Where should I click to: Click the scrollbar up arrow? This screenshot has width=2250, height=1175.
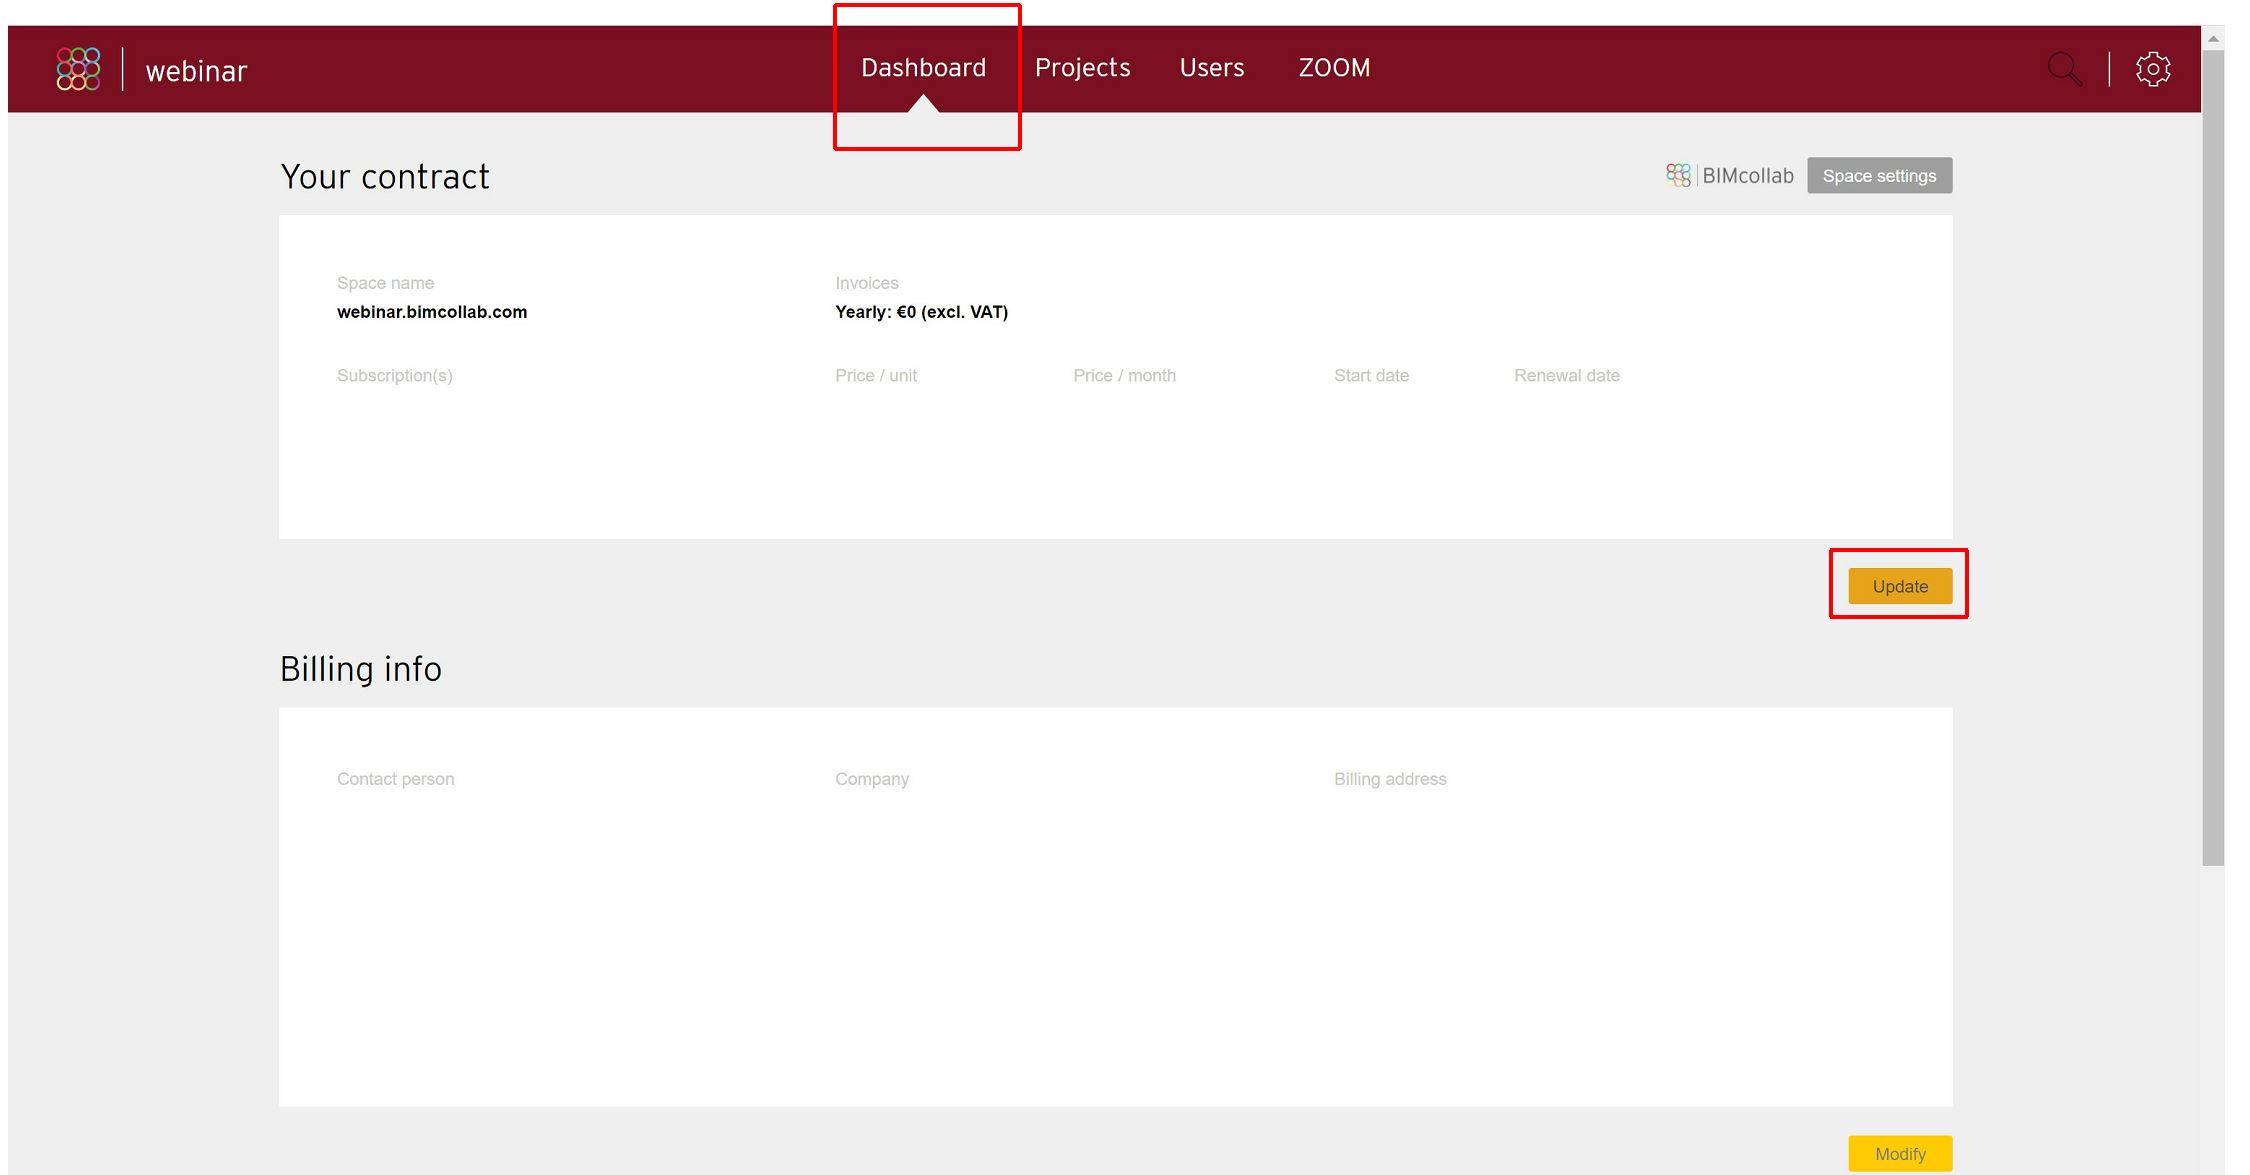point(2213,39)
